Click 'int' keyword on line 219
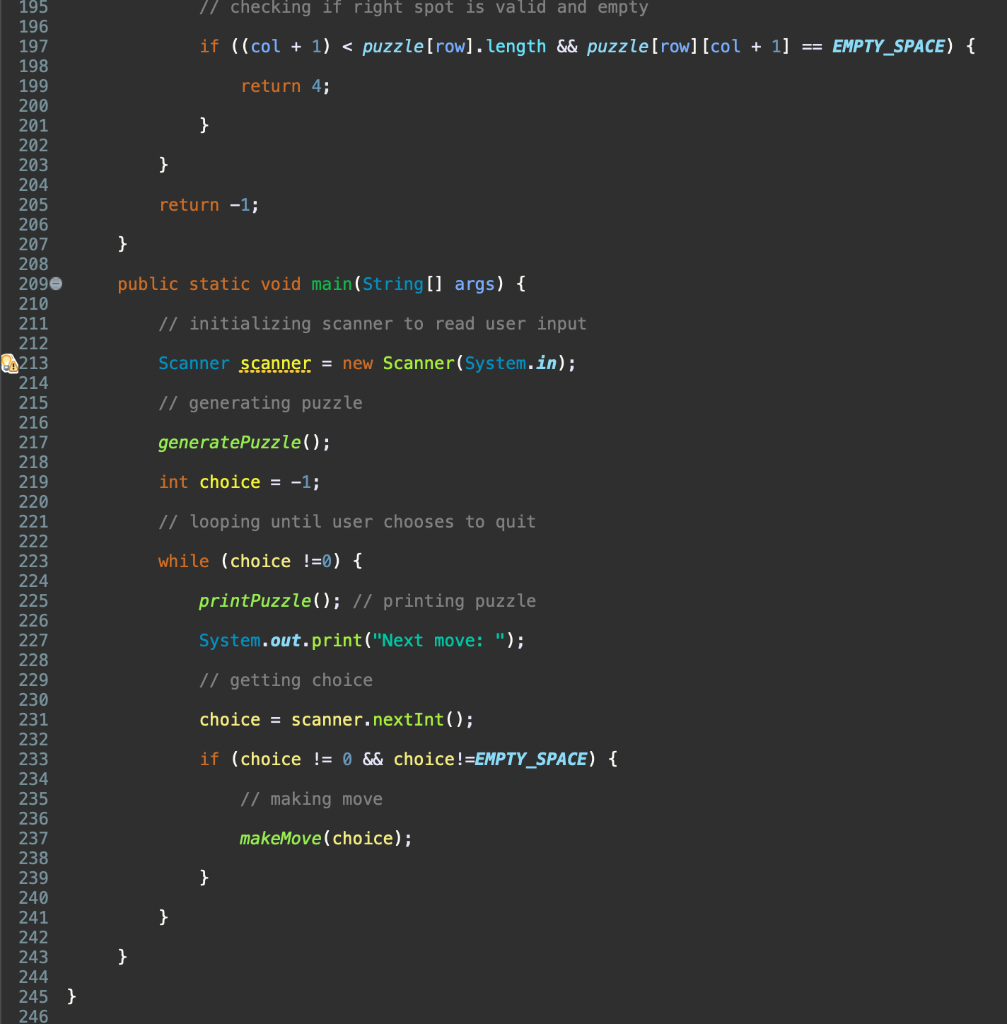Viewport: 1007px width, 1024px height. [x=174, y=482]
